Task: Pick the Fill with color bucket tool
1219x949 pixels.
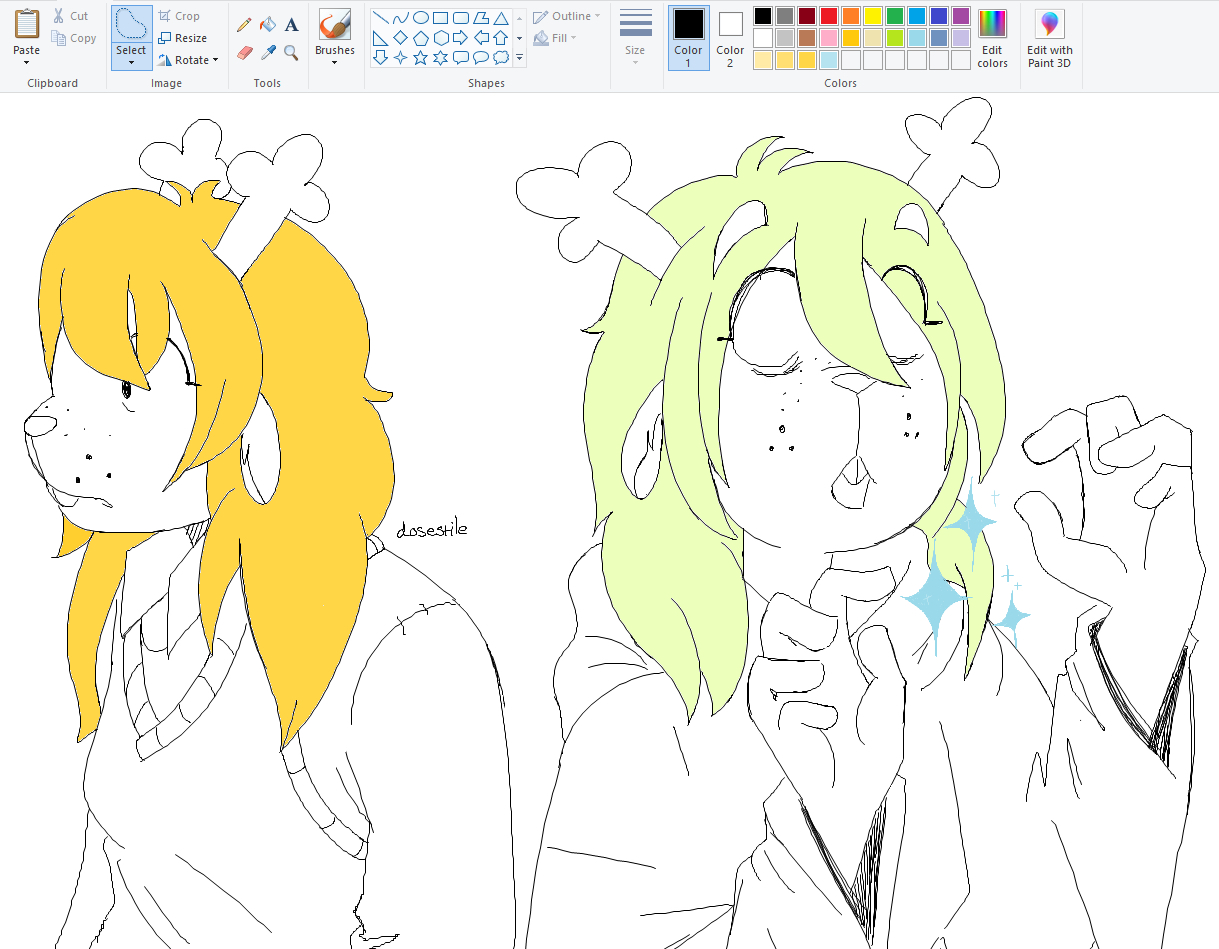Action: [267, 24]
